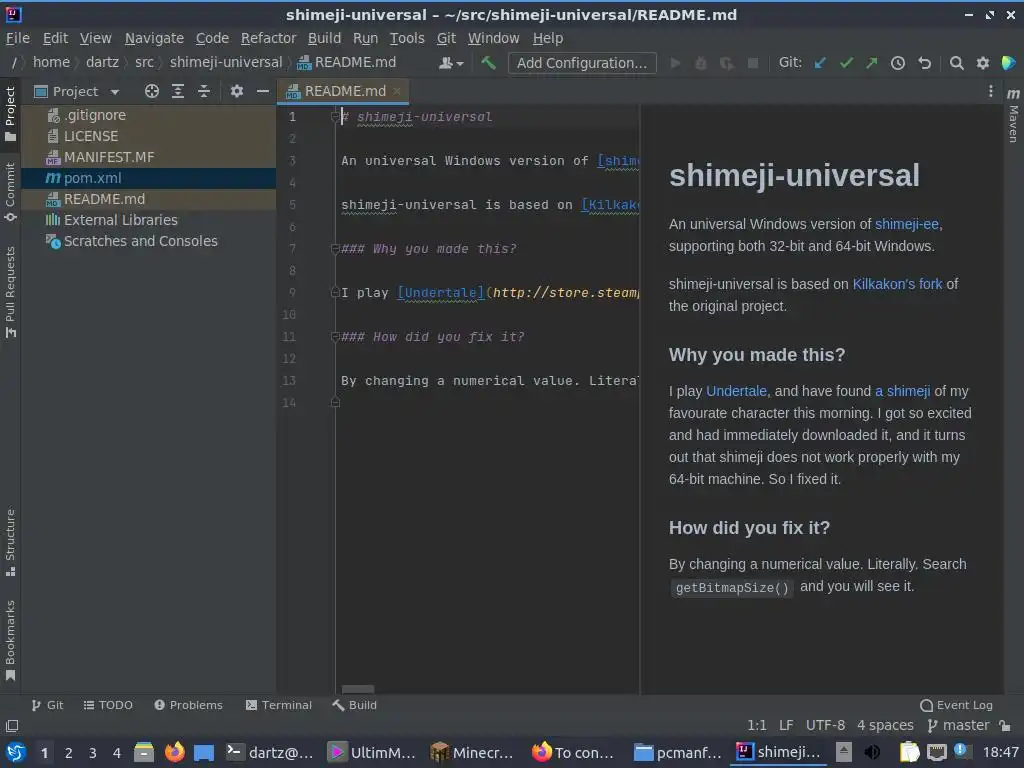Screen dimensions: 1024x768
Task: Open the Build tool window at bottom
Action: [x=355, y=705]
